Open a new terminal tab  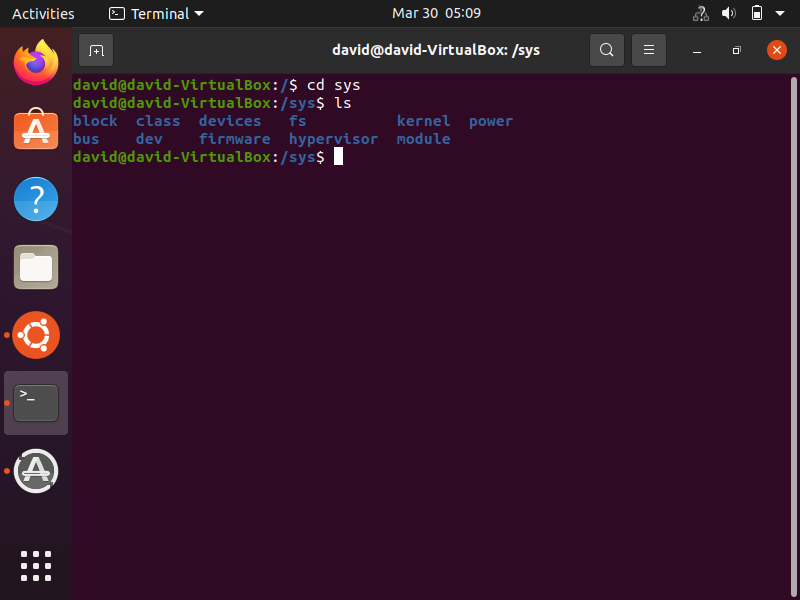pyautogui.click(x=96, y=50)
